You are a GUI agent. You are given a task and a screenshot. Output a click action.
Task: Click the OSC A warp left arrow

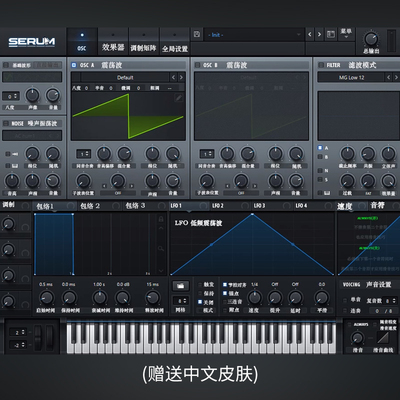pos(104,186)
